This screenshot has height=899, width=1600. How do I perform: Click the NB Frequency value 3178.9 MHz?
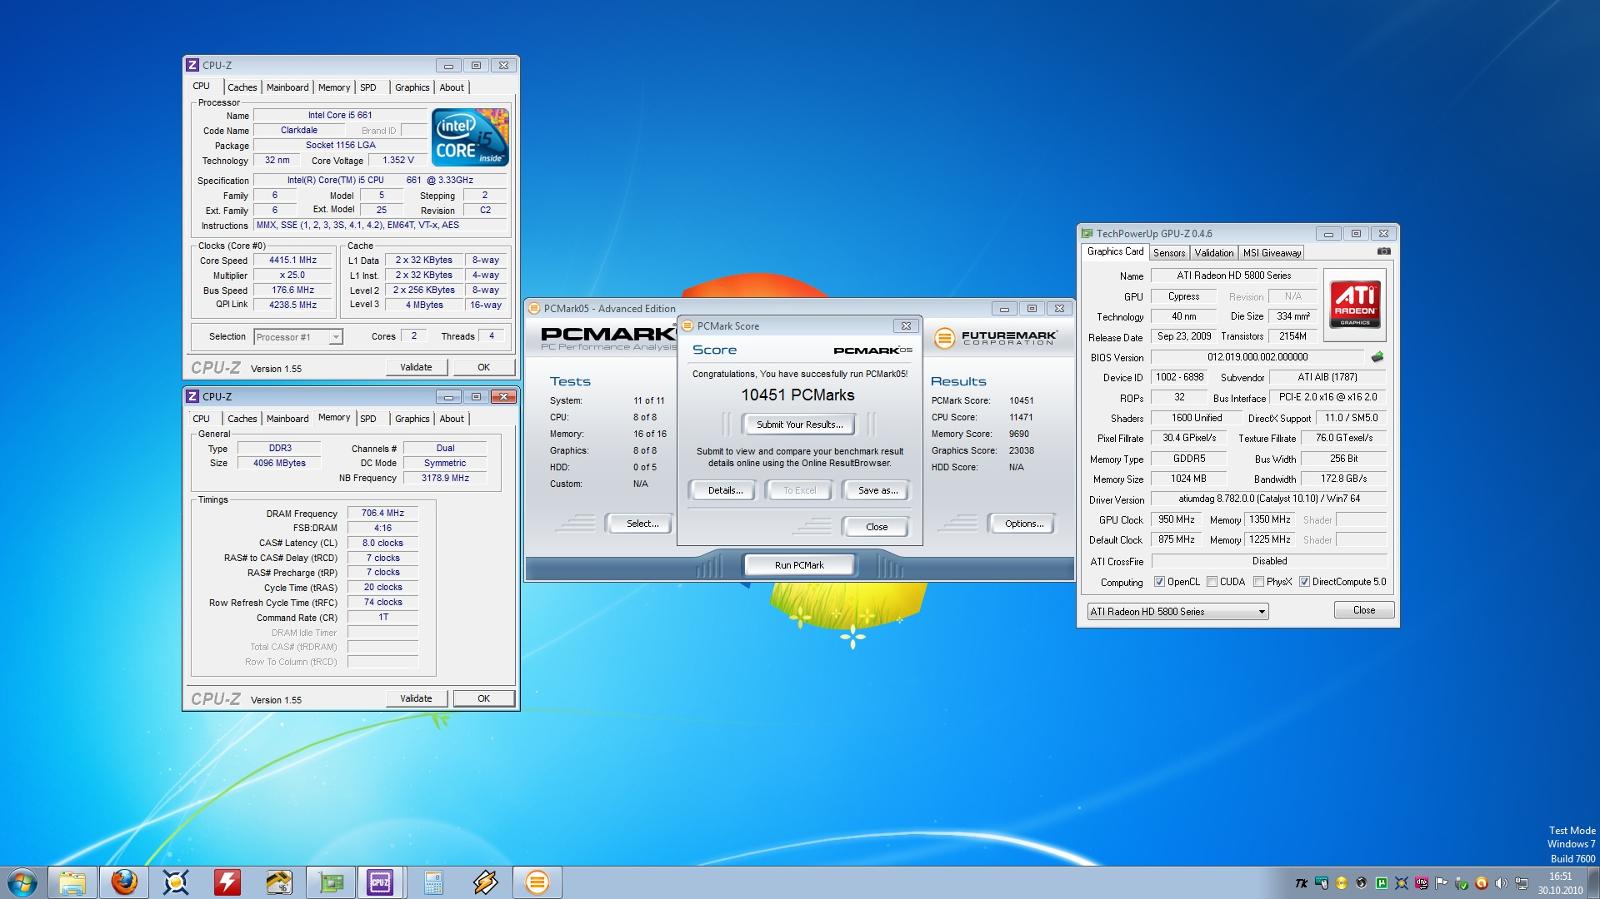coord(445,478)
